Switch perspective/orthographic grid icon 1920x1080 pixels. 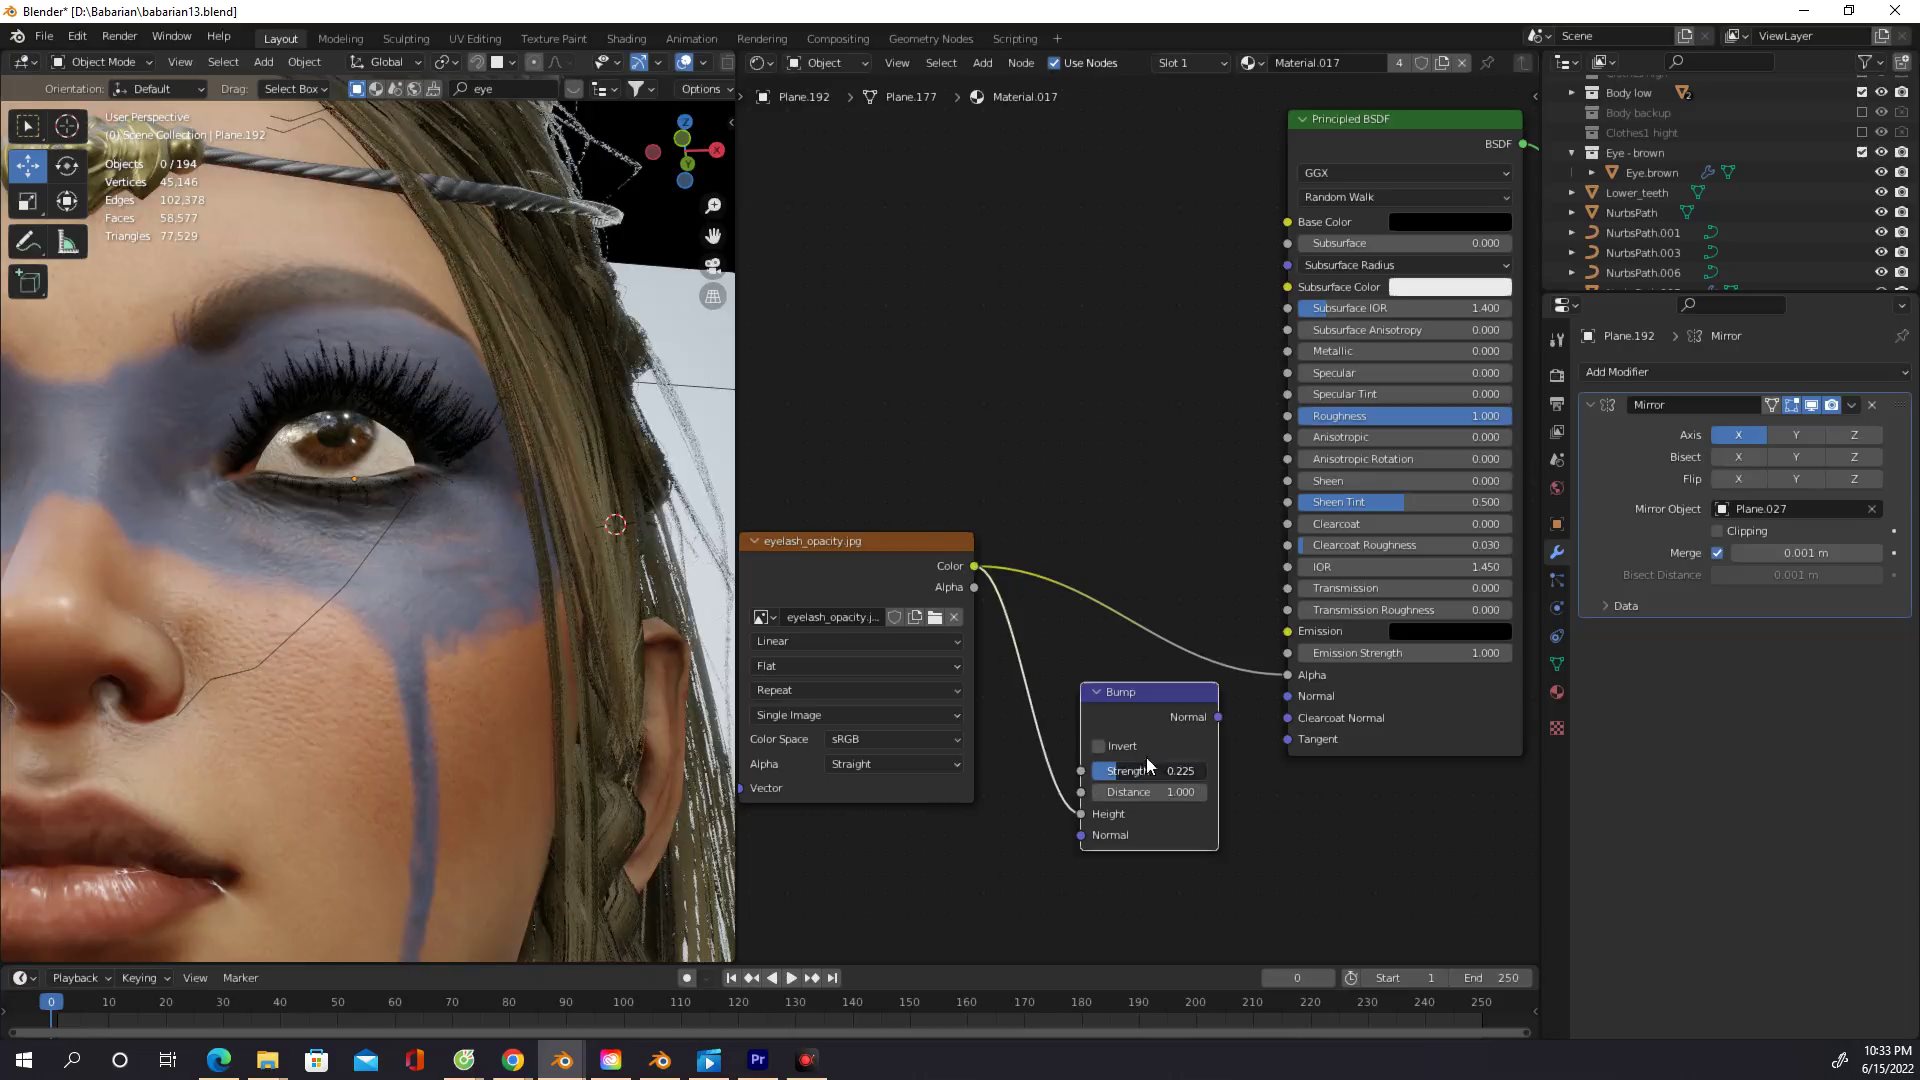pyautogui.click(x=713, y=296)
